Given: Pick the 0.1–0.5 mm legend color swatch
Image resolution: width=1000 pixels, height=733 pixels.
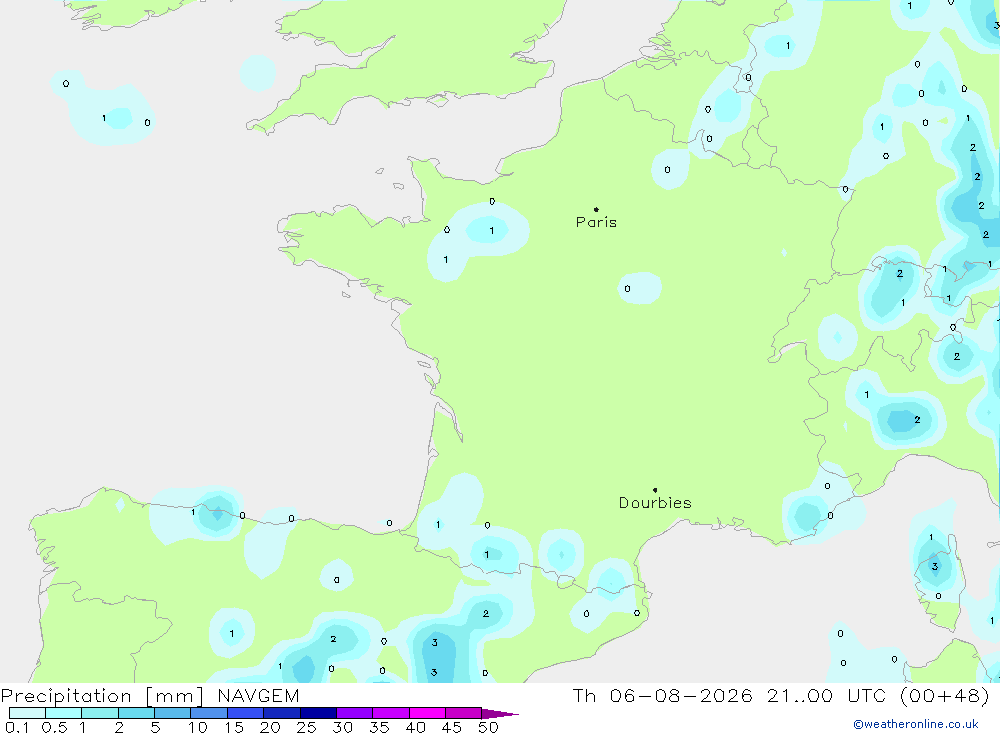Looking at the screenshot, I should click(x=27, y=713).
